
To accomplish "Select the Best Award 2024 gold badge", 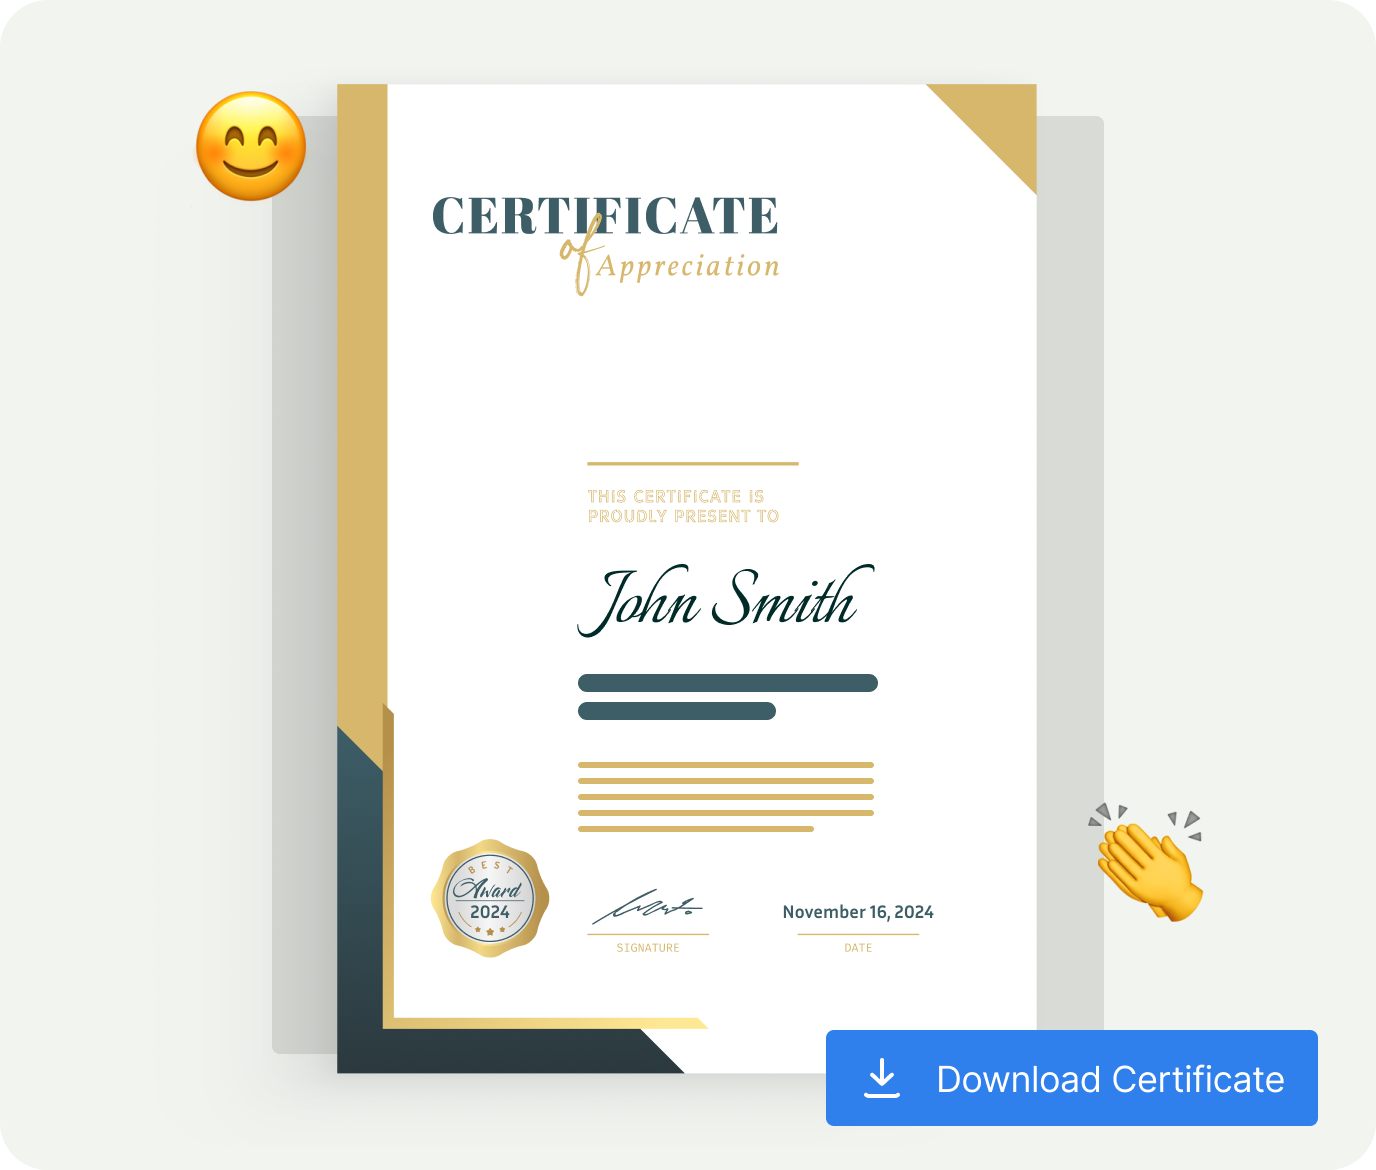I will click(490, 898).
